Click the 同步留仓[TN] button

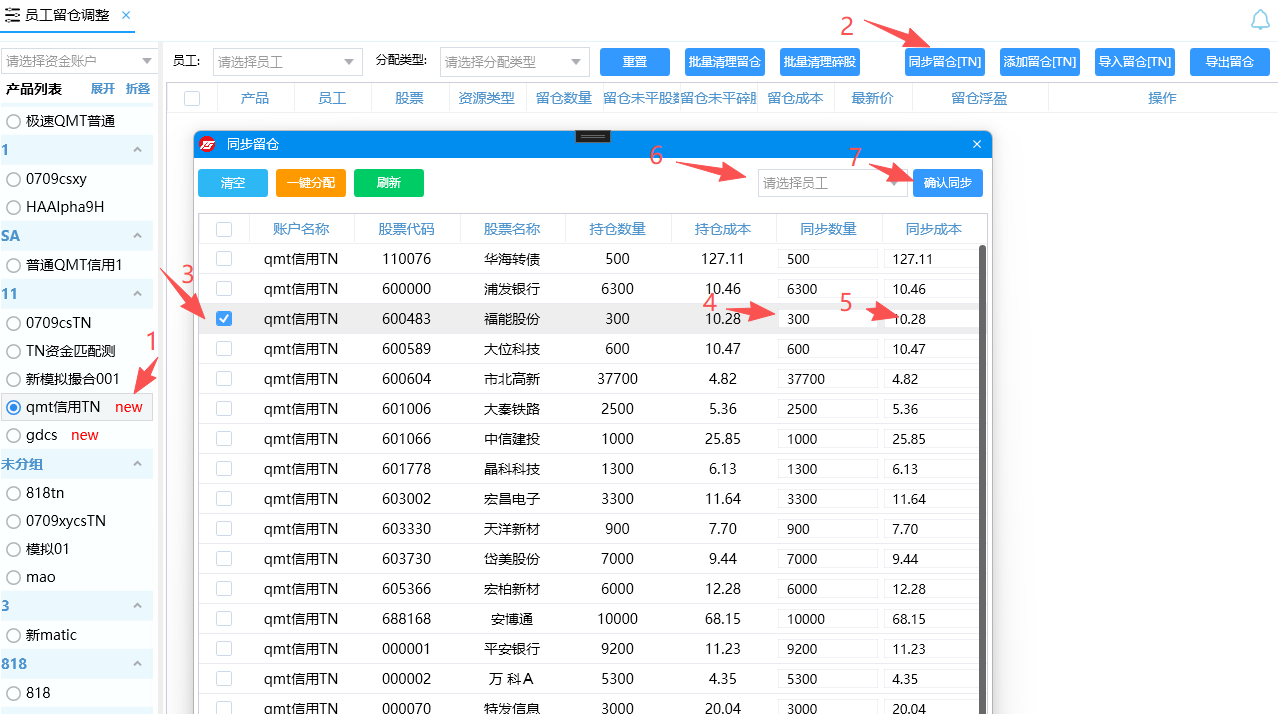point(945,62)
